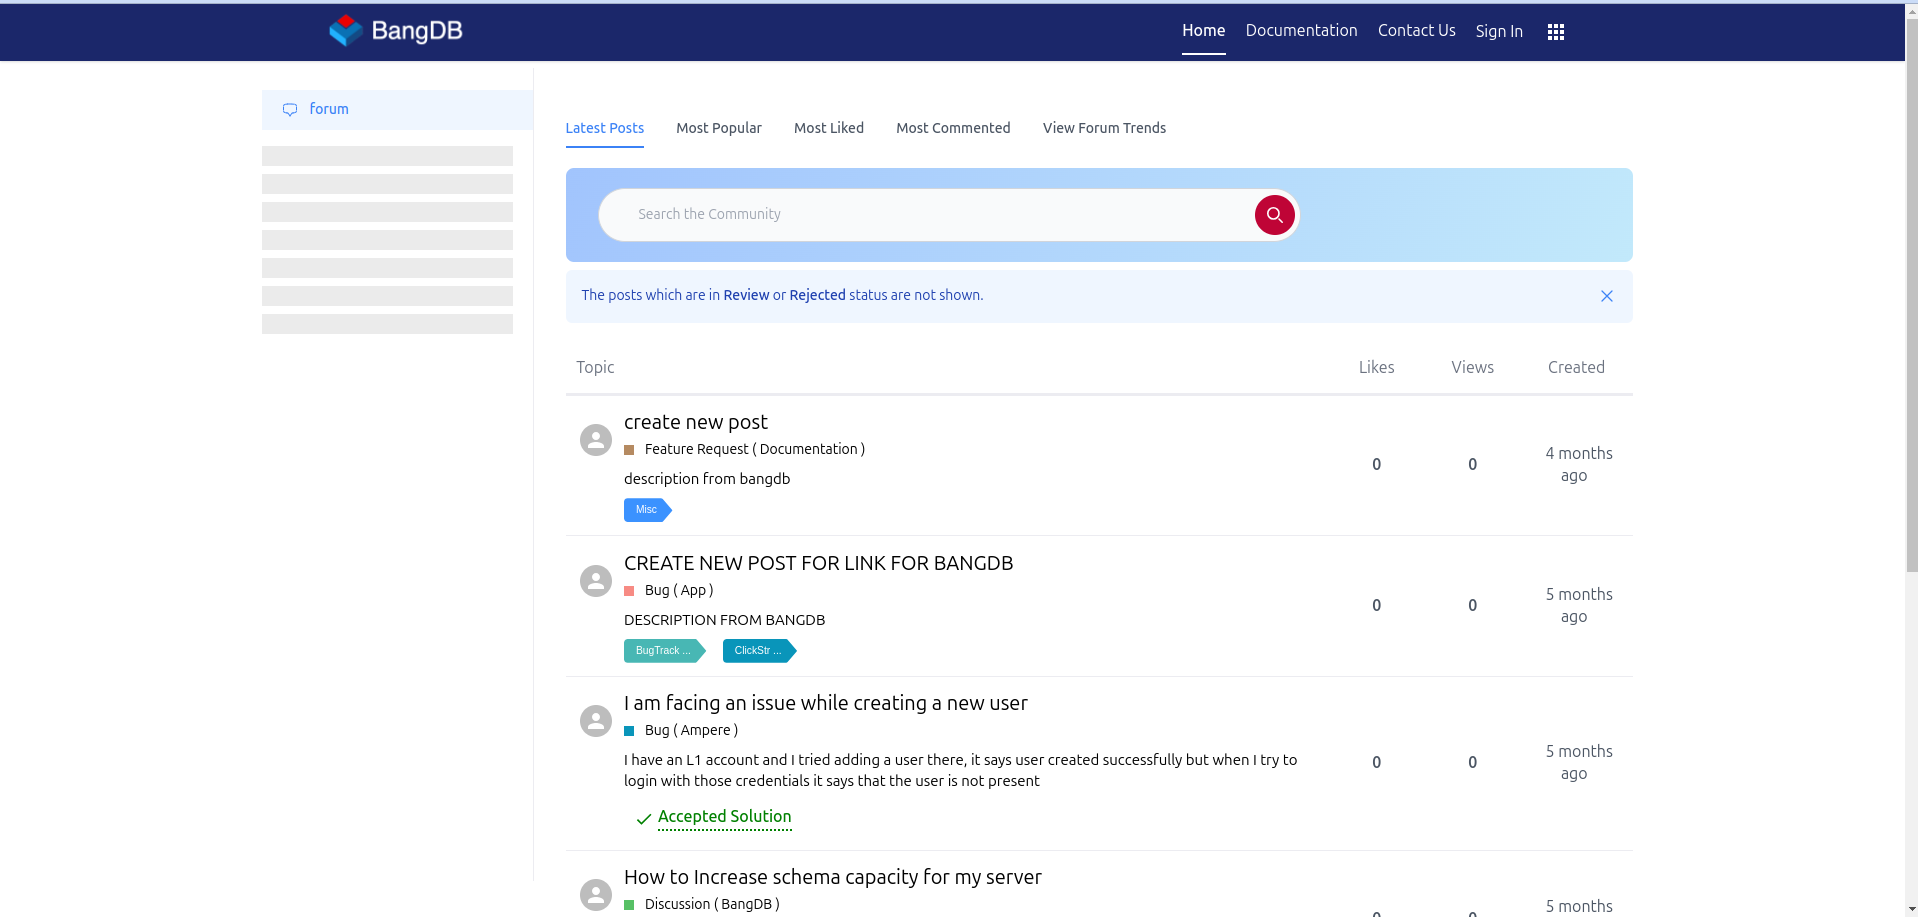Click the Likes column header
The image size is (1918, 917).
[x=1376, y=367]
